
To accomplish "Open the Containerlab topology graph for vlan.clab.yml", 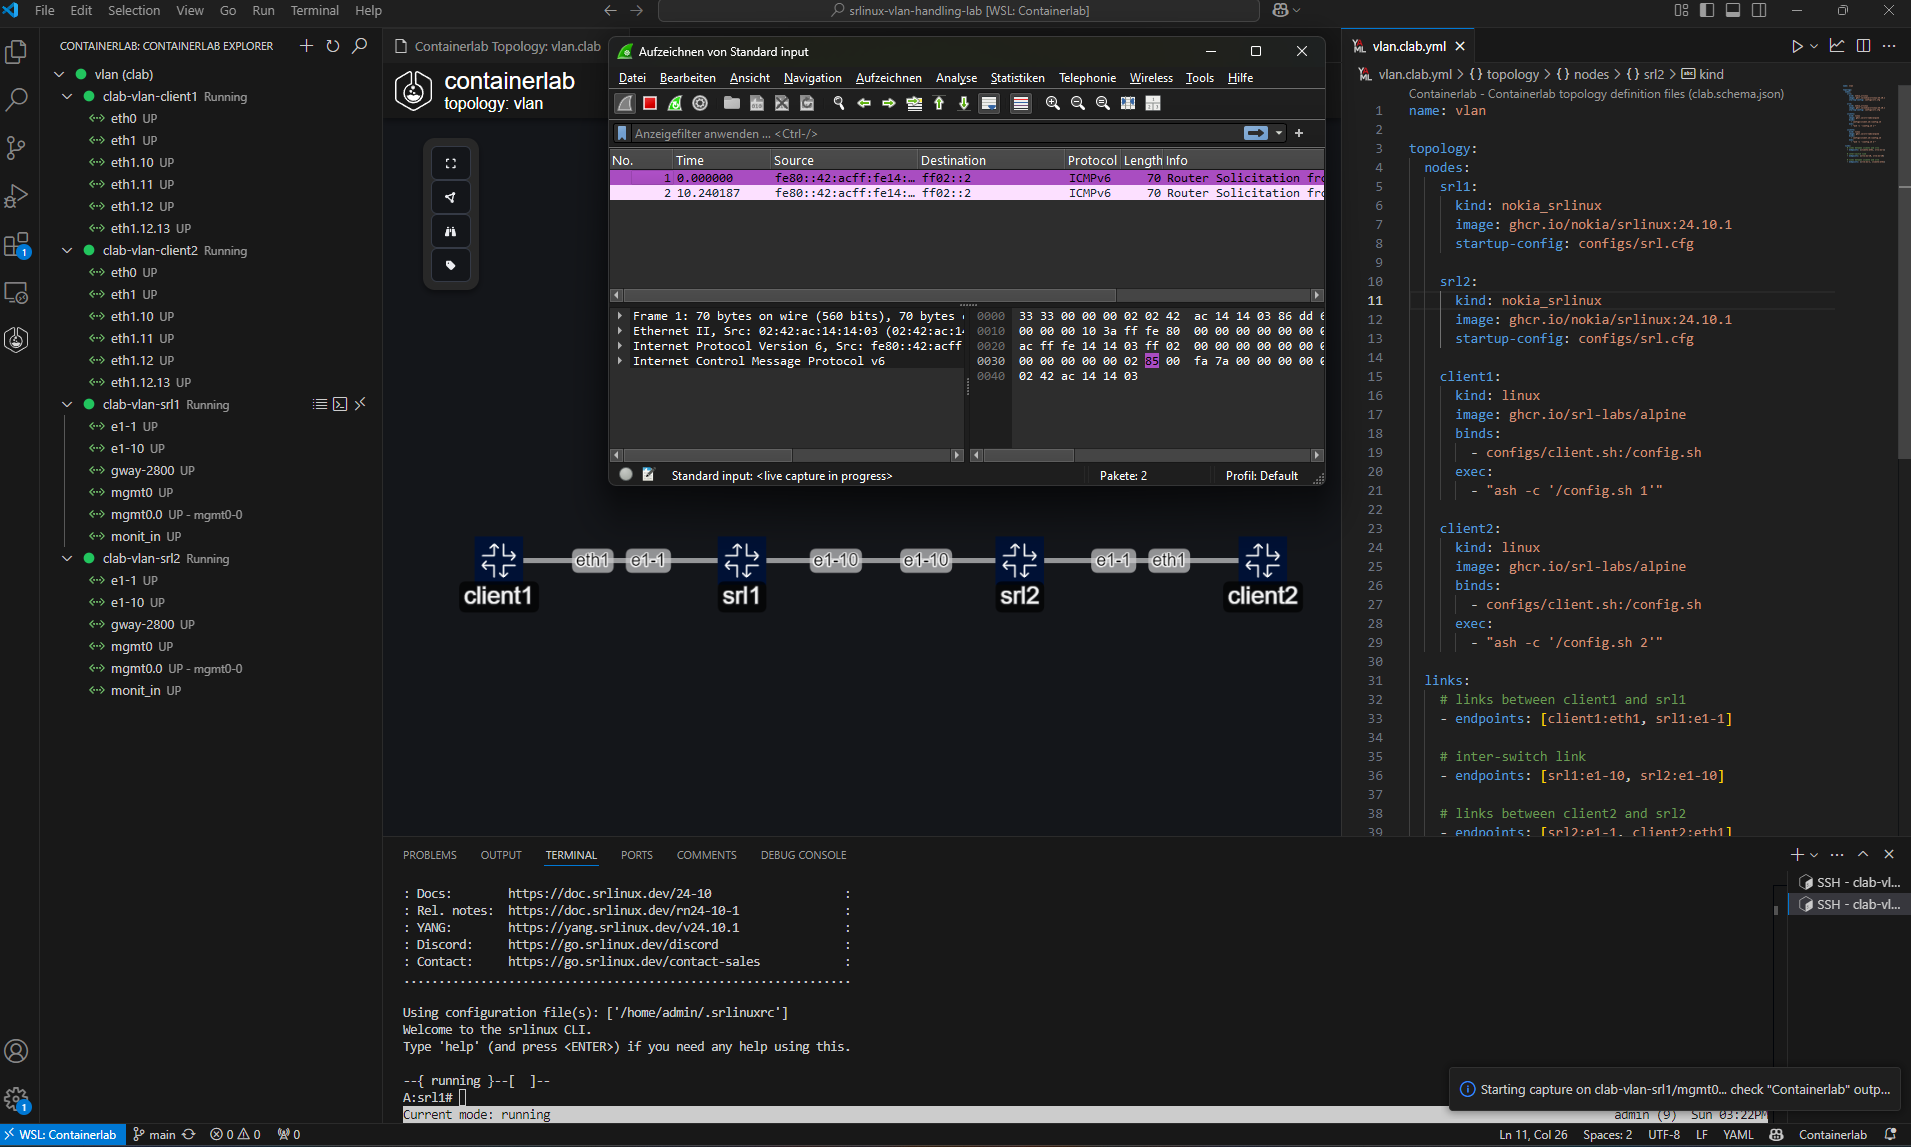I will (x=1837, y=46).
